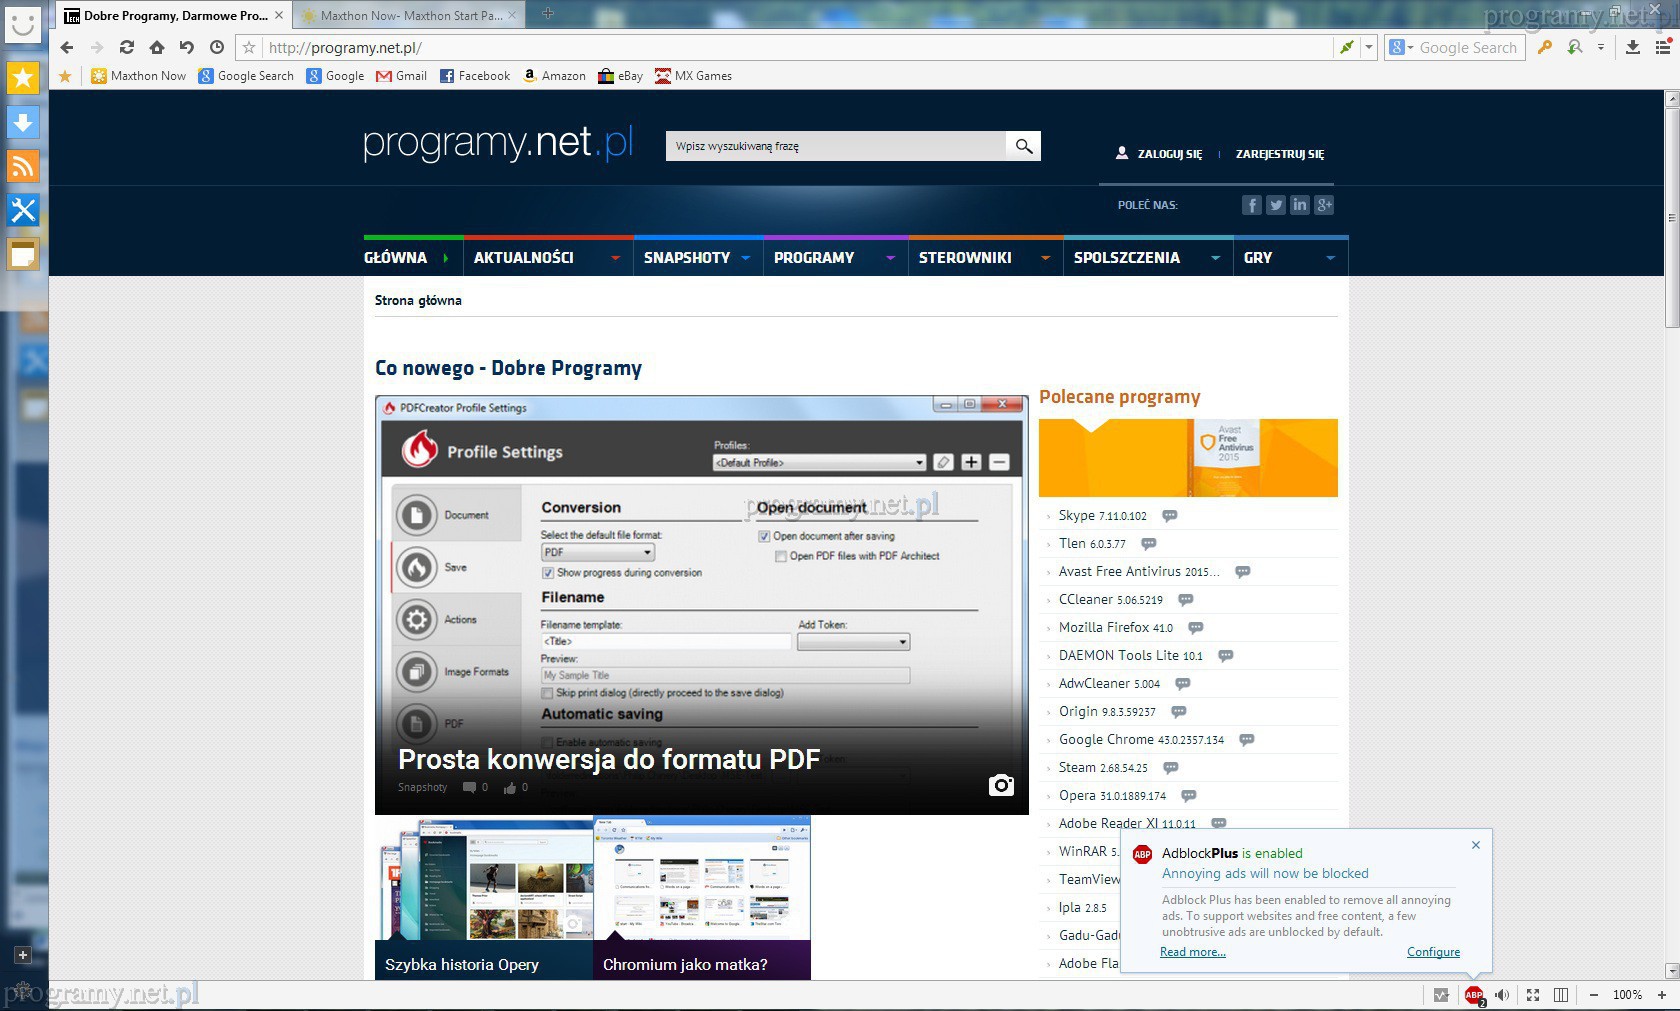
Task: Open the RSS feed reader in sidebar
Action: point(23,166)
